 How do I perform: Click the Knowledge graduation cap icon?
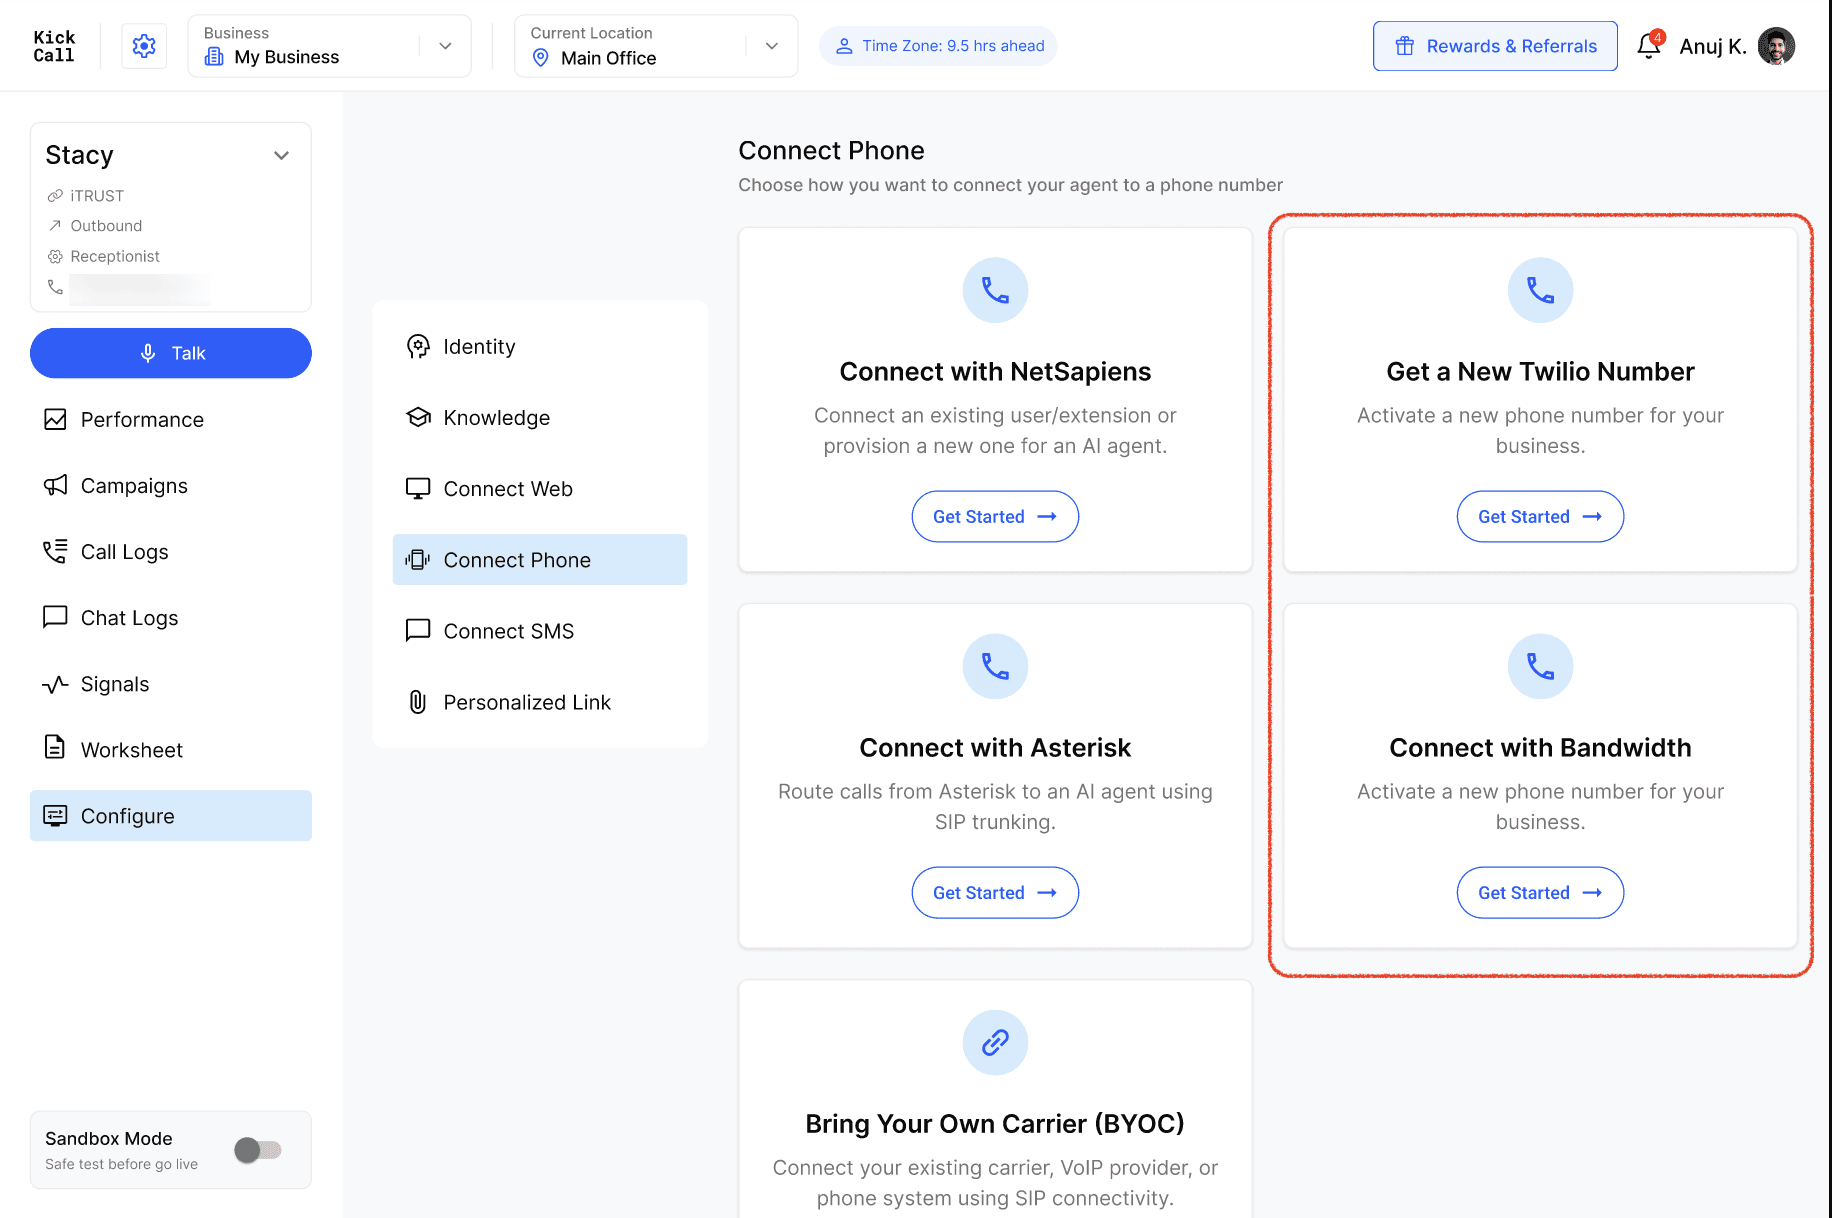pos(418,417)
